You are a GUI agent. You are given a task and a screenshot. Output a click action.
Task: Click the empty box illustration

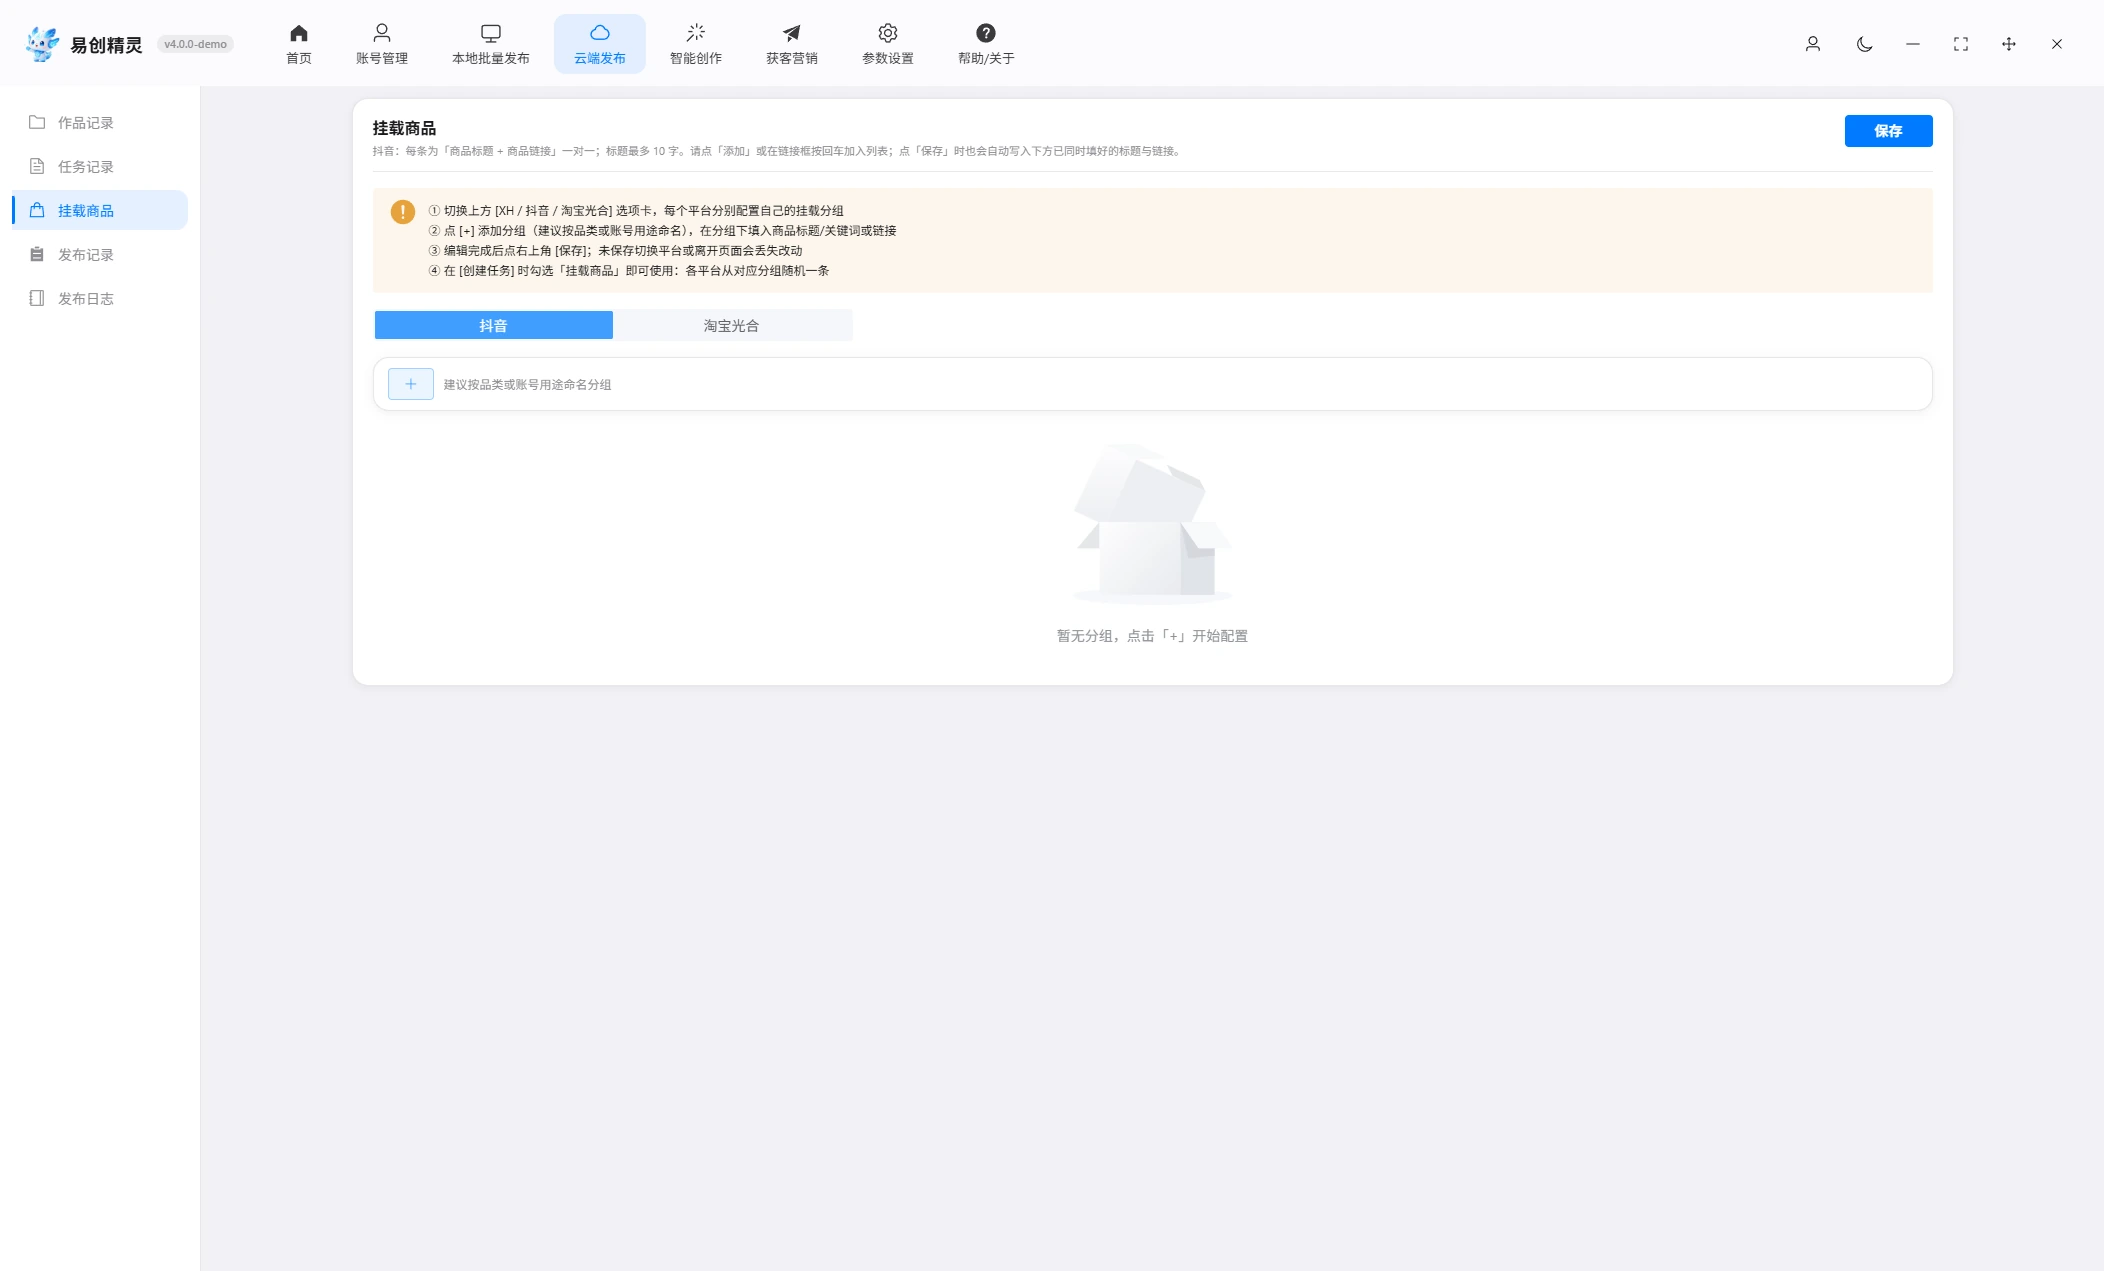(1152, 524)
